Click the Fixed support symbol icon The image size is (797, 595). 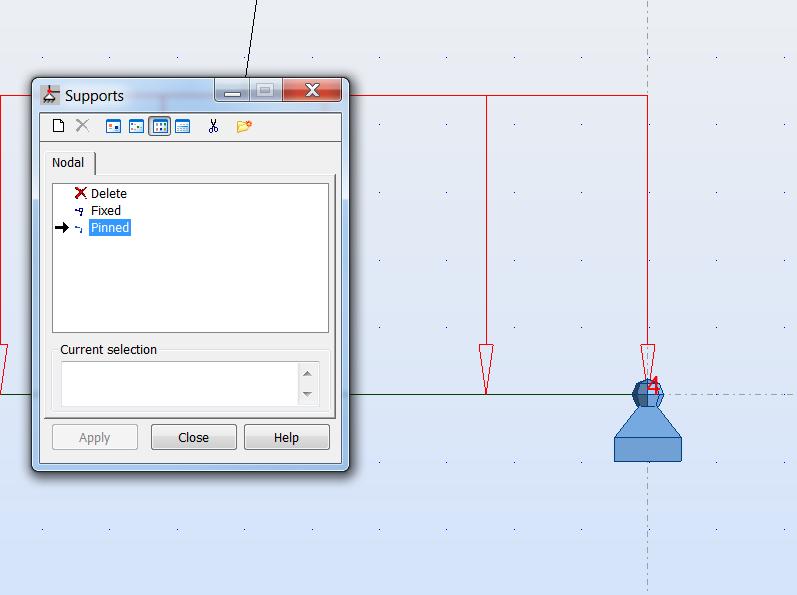point(79,211)
